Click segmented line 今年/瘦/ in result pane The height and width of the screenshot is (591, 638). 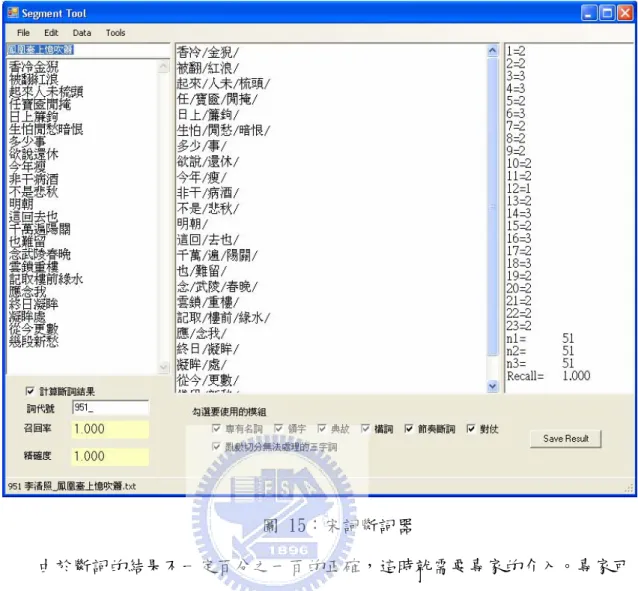[x=202, y=177]
